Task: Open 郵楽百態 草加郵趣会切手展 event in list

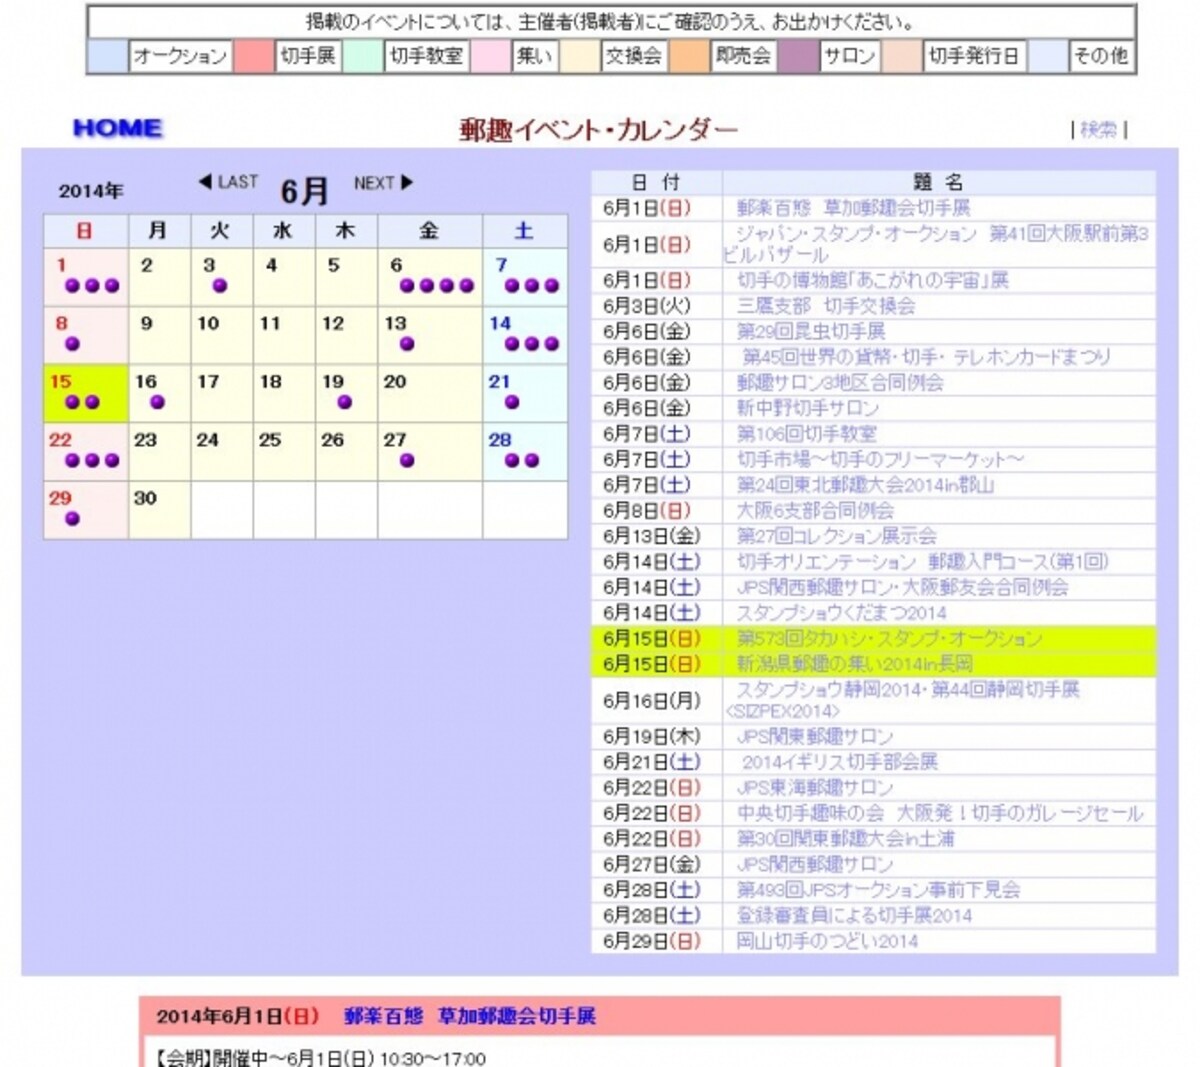Action: pos(853,208)
